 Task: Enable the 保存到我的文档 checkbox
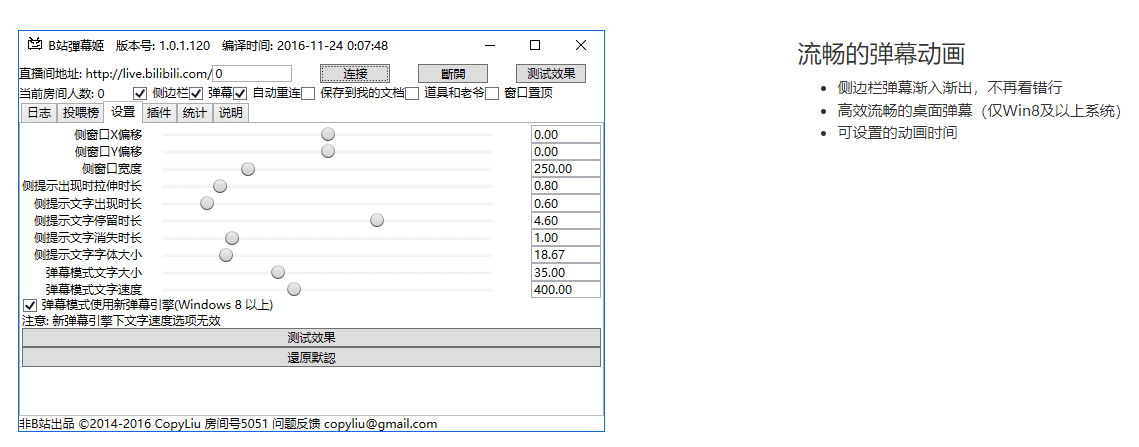click(308, 93)
